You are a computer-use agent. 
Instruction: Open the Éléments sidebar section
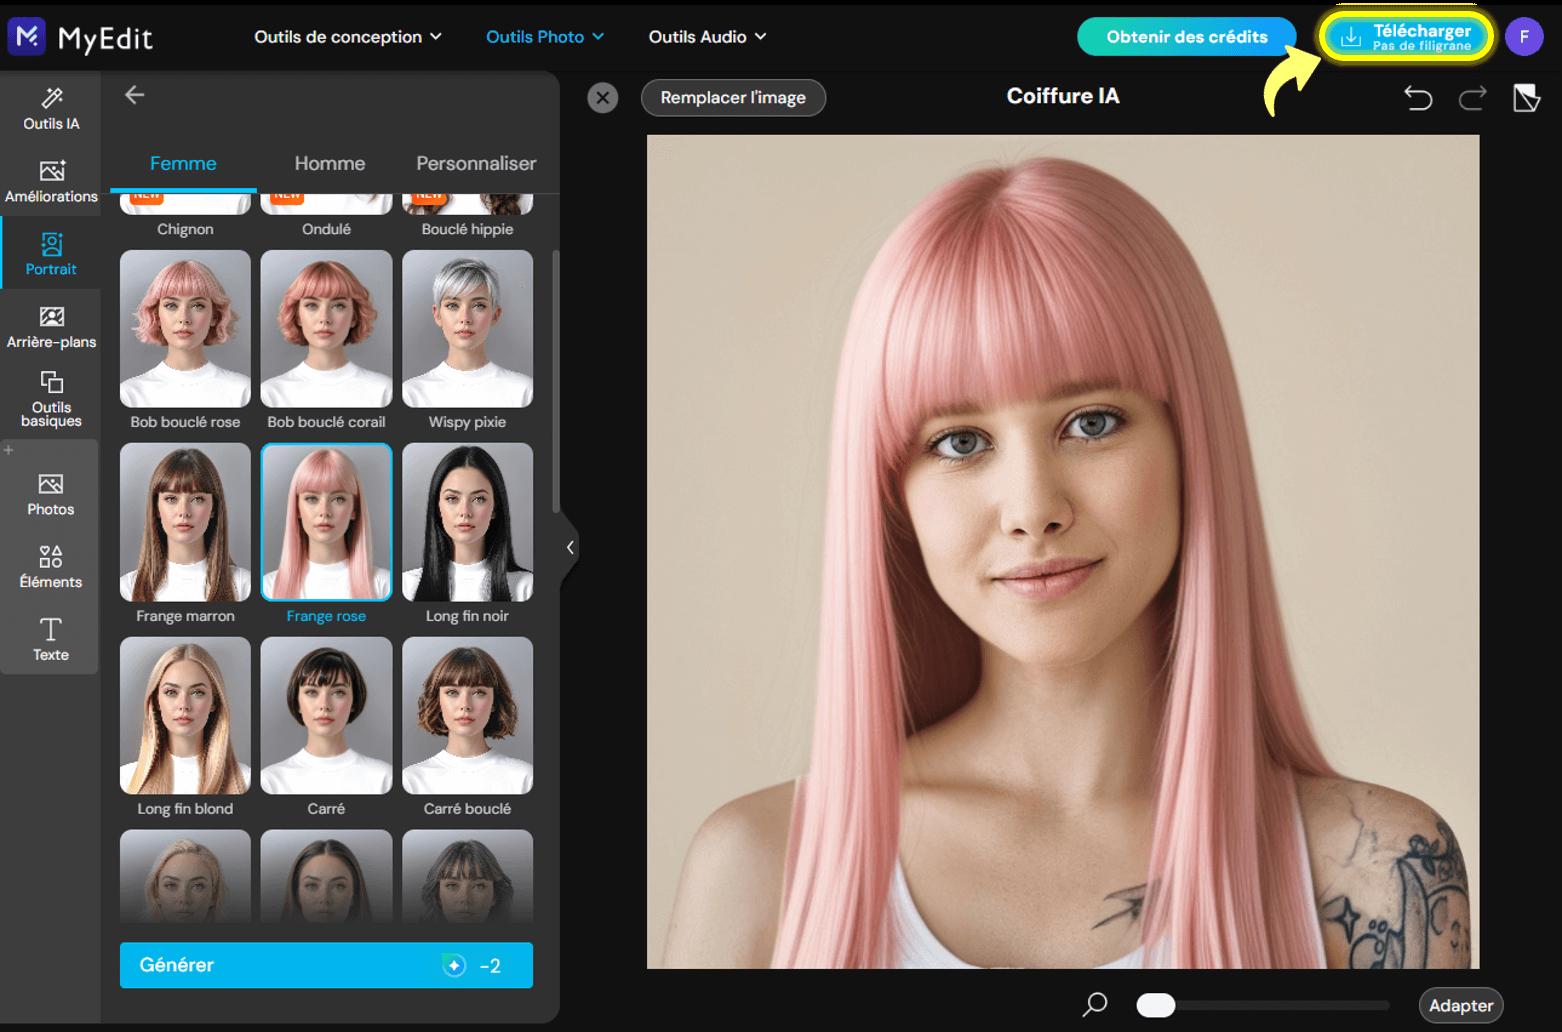(x=51, y=567)
